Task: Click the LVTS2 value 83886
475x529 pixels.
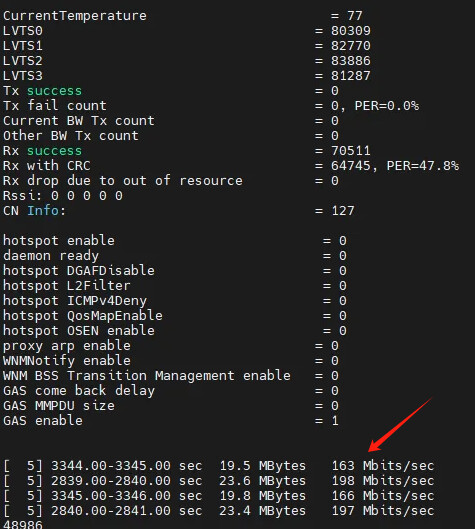Action: click(351, 61)
